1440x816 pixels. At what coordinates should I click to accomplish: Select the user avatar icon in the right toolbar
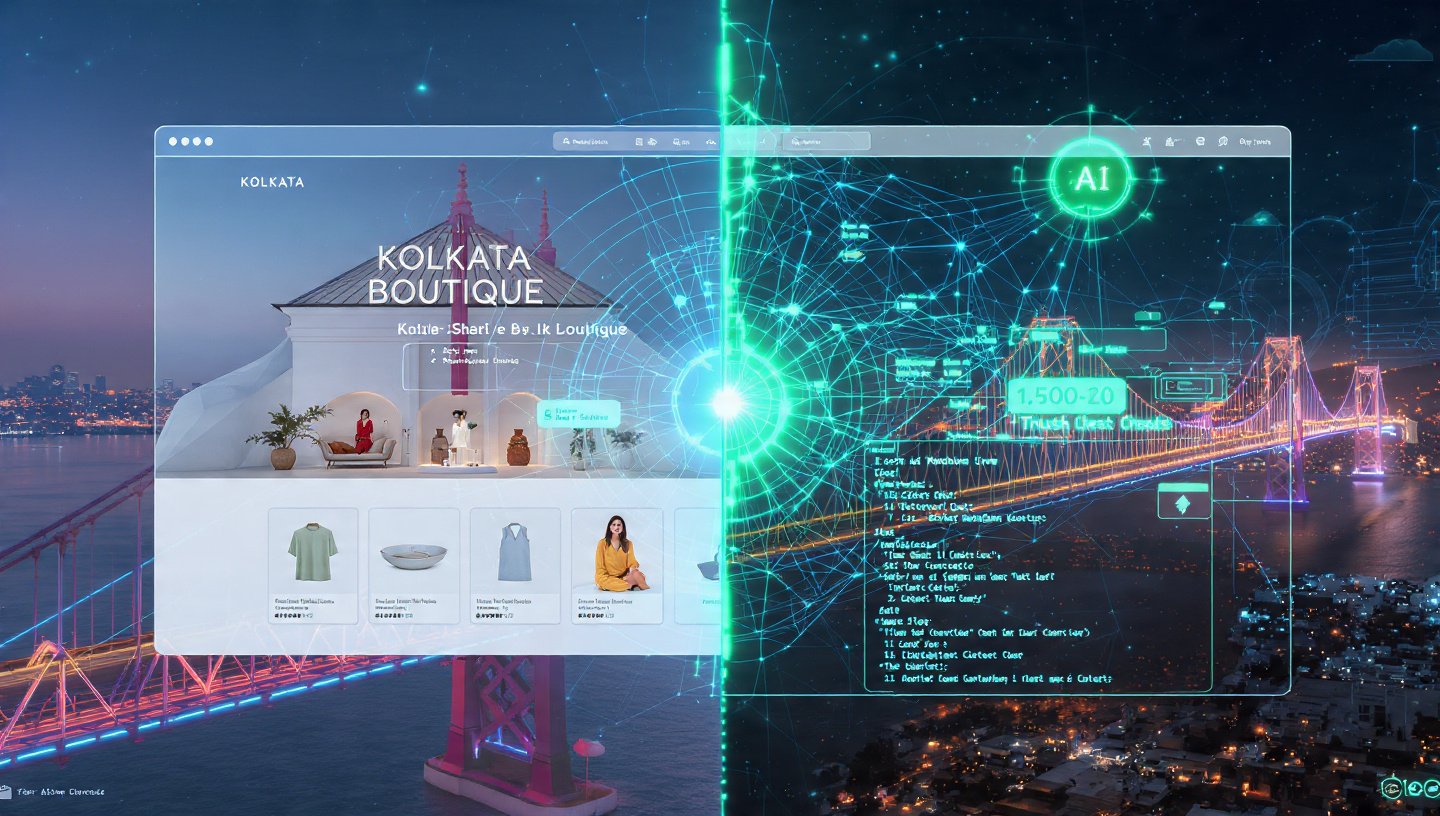click(1148, 142)
